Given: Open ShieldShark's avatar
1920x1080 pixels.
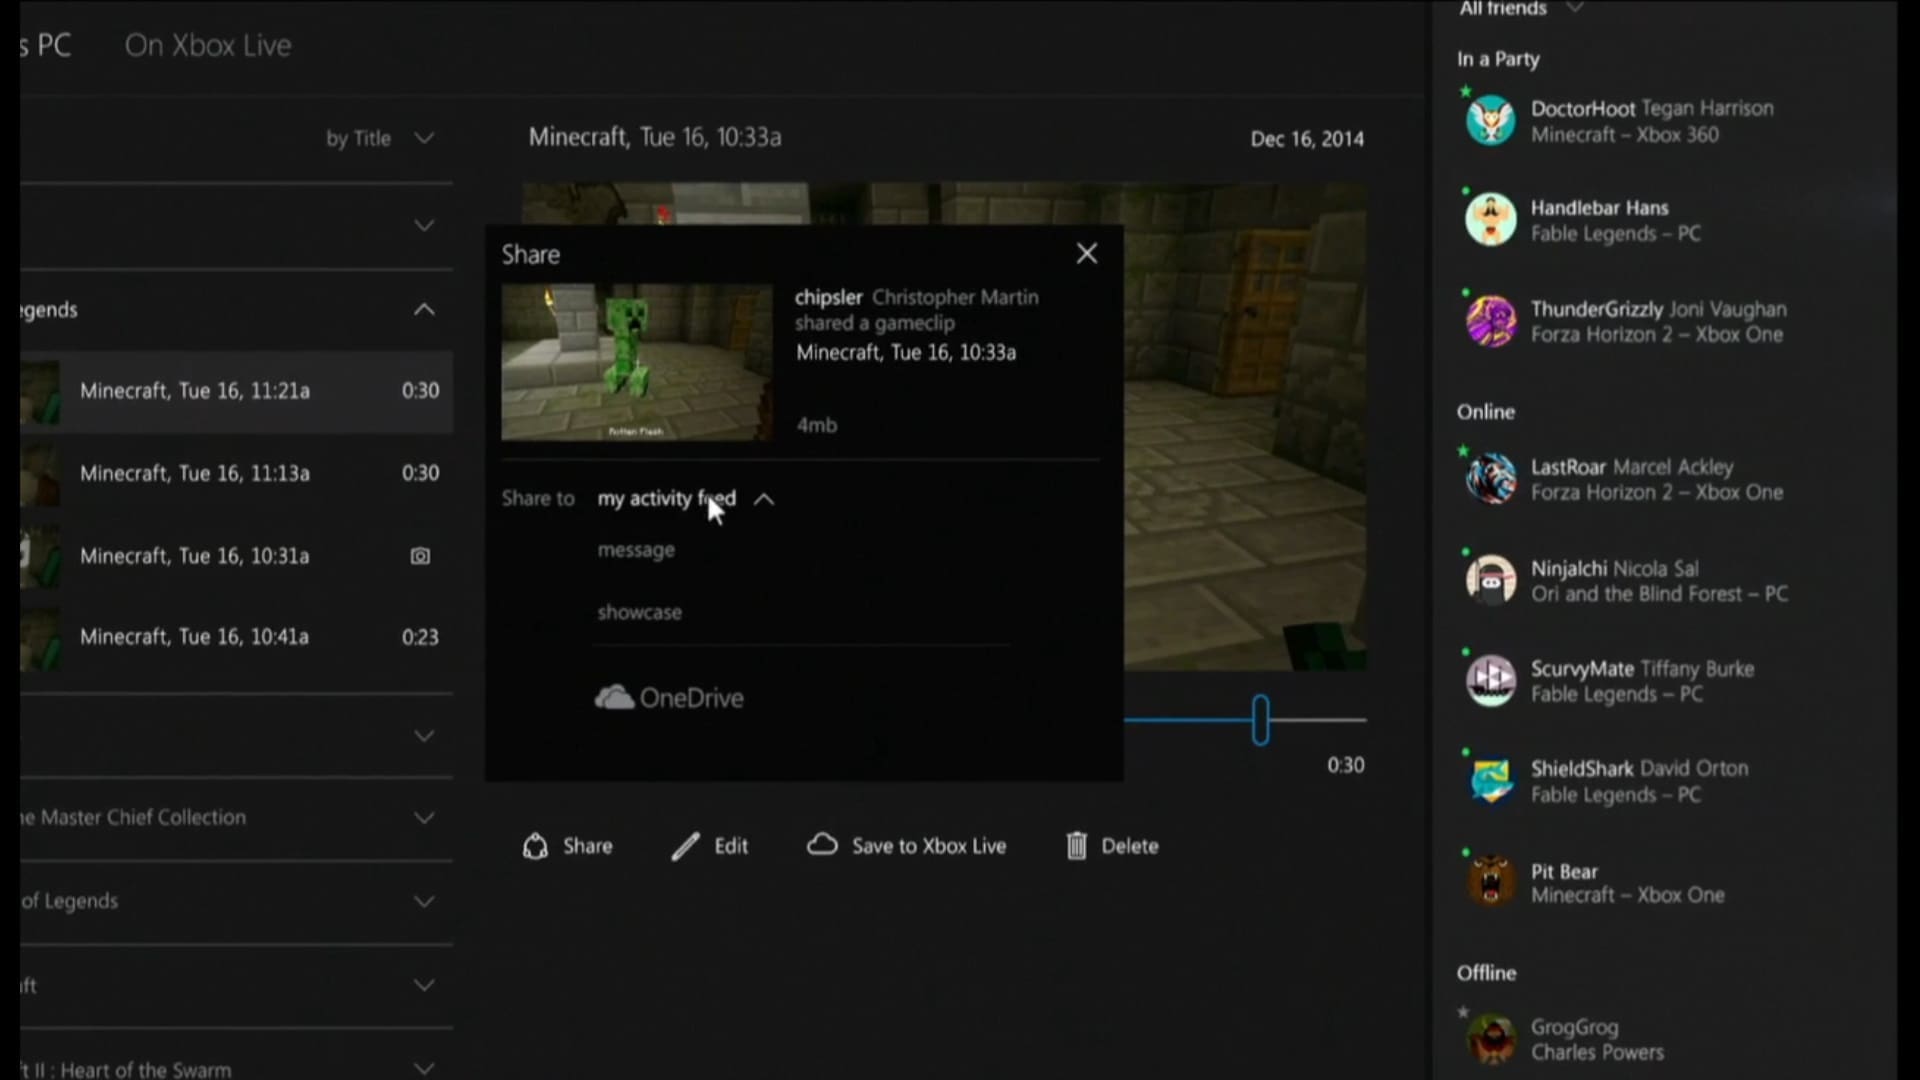Looking at the screenshot, I should pyautogui.click(x=1490, y=781).
